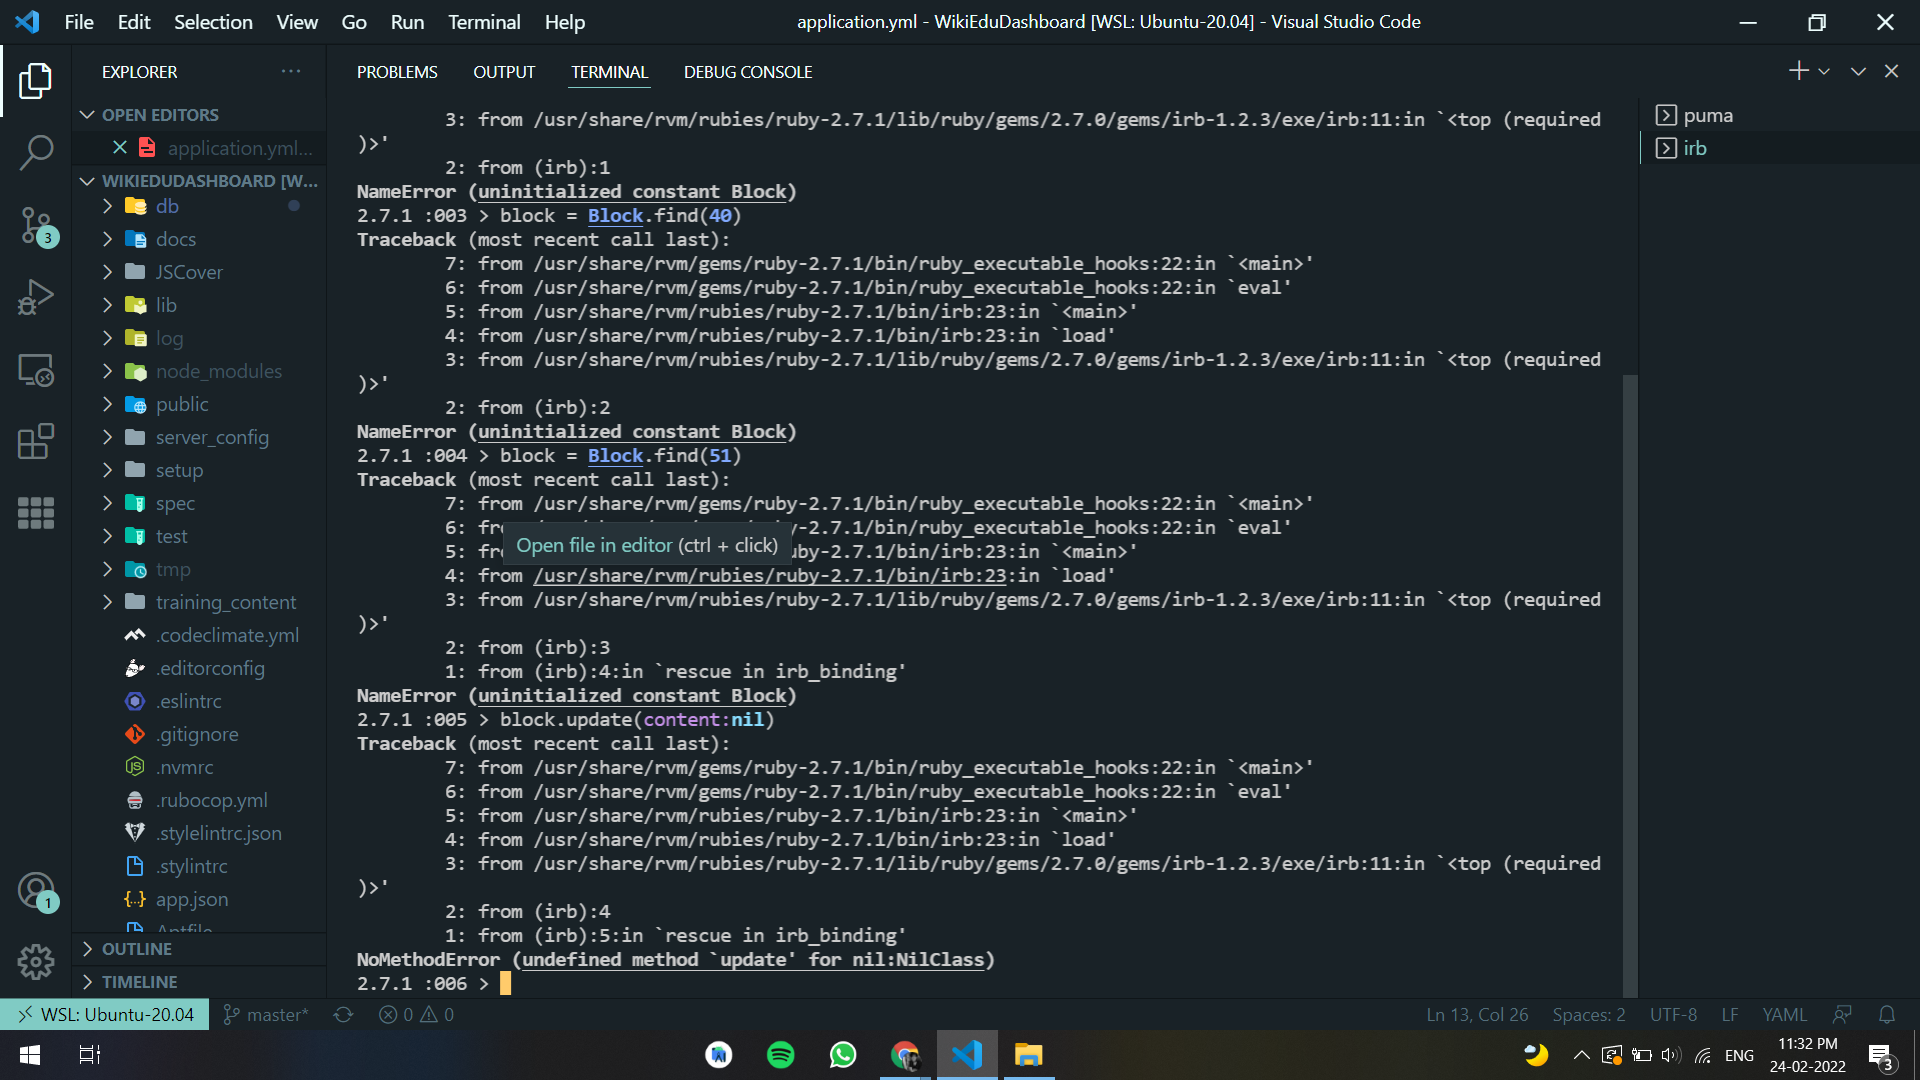Screen dimensions: 1920x1080
Task: Click the Accounts icon in activity bar
Action: 36,890
